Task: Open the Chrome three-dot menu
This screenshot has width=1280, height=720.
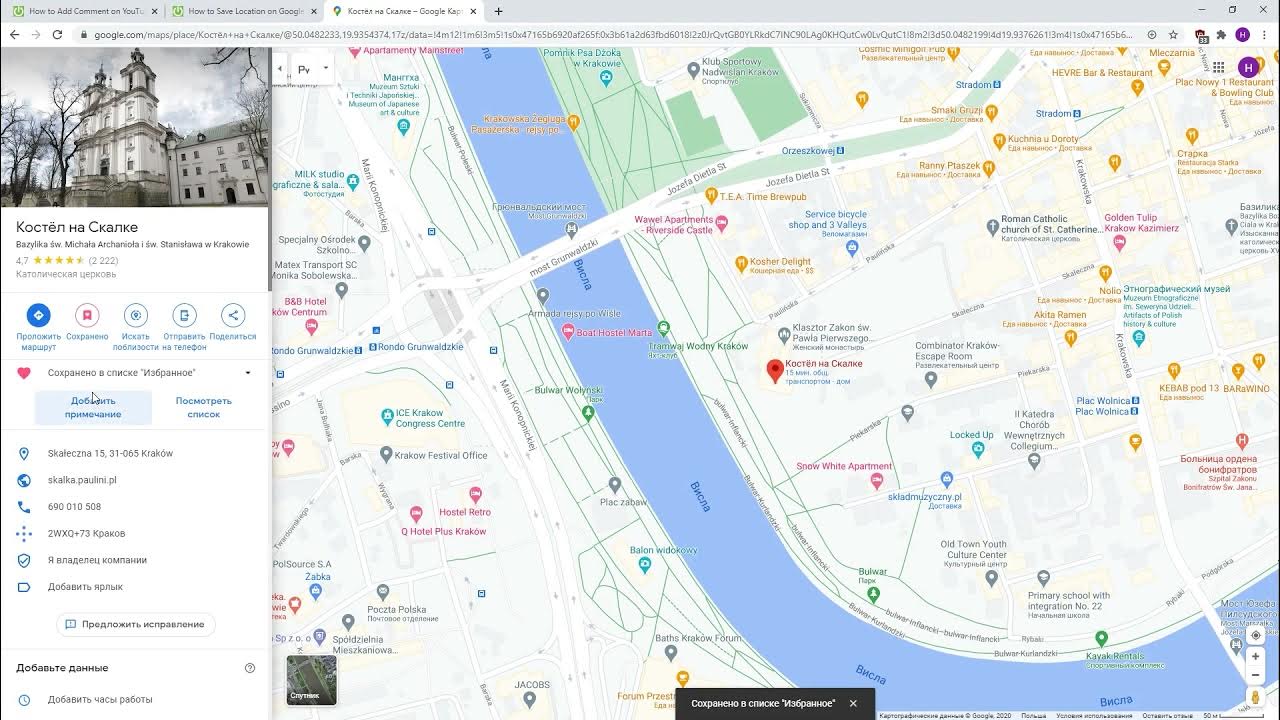Action: tap(1264, 34)
